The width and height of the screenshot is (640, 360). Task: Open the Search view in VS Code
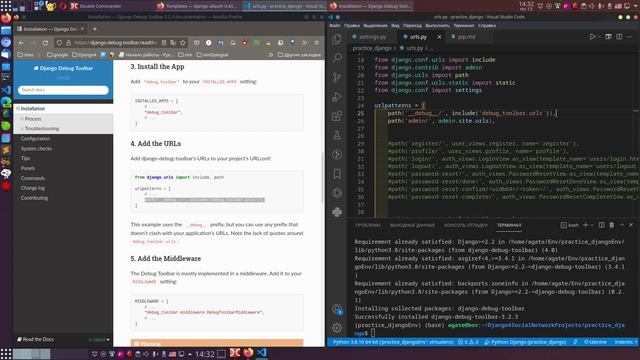(337, 58)
